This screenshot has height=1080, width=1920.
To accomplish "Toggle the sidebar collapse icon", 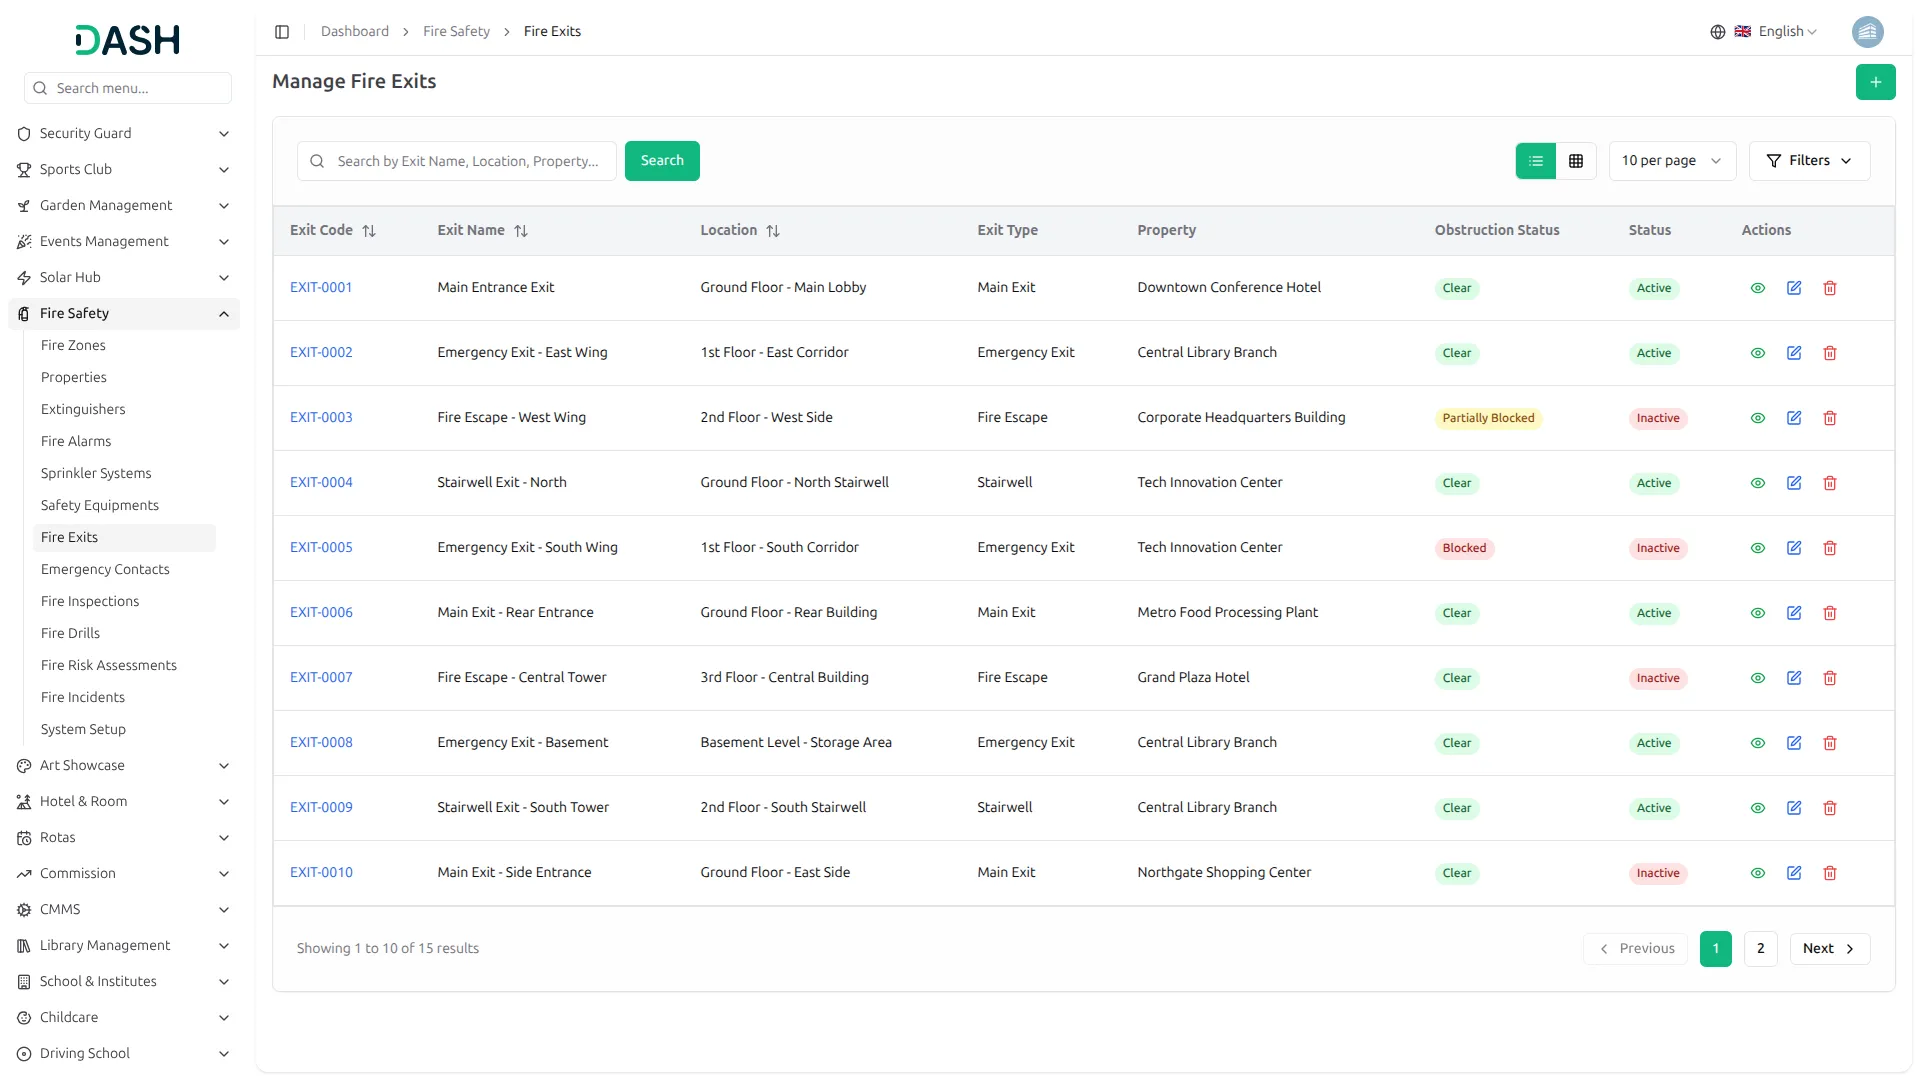I will (282, 32).
